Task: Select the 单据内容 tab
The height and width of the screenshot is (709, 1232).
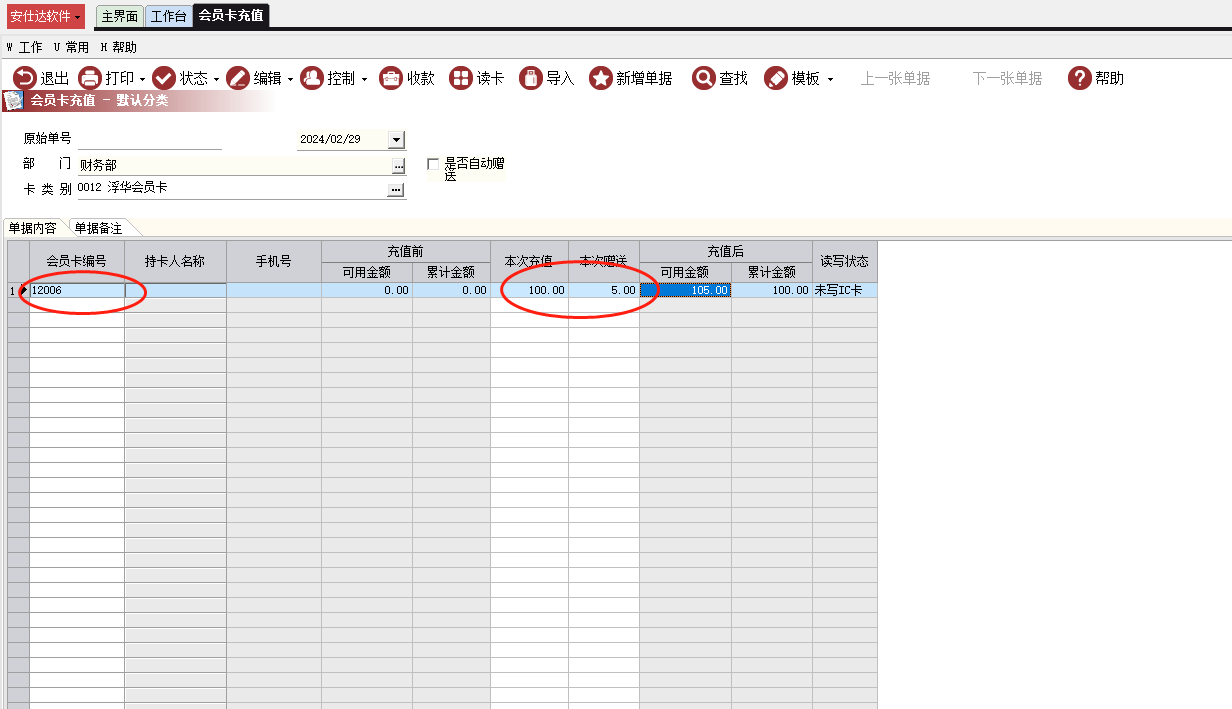Action: (x=33, y=228)
